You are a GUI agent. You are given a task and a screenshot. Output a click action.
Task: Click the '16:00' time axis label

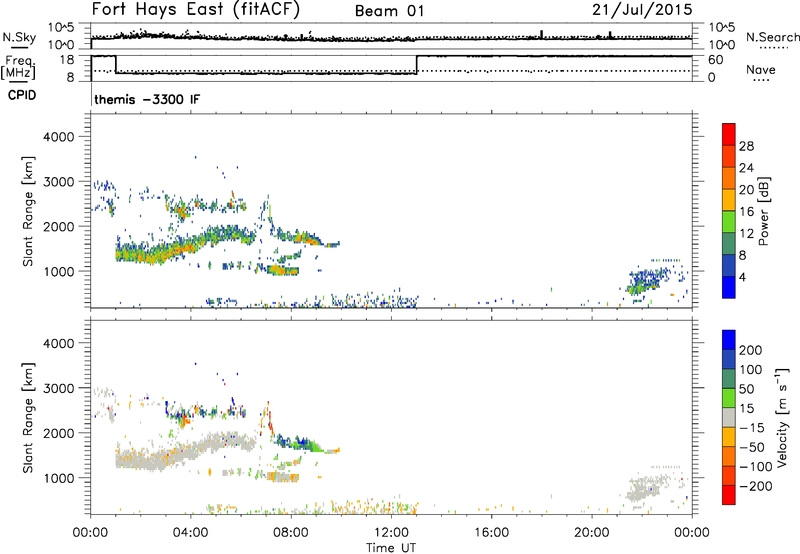pyautogui.click(x=491, y=533)
